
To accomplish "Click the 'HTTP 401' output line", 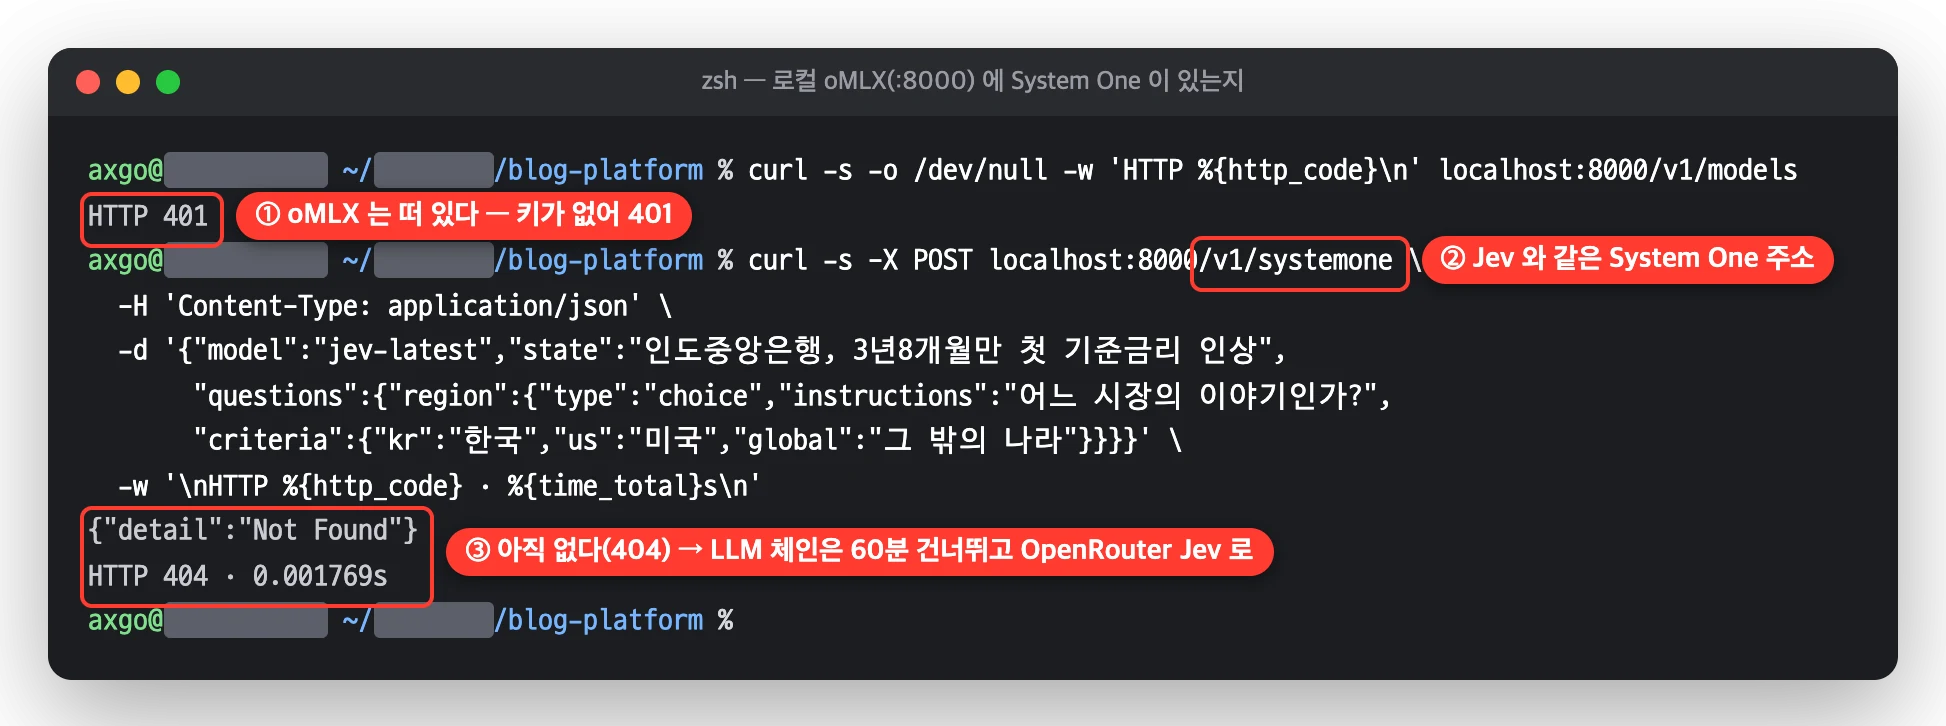I will pyautogui.click(x=148, y=216).
